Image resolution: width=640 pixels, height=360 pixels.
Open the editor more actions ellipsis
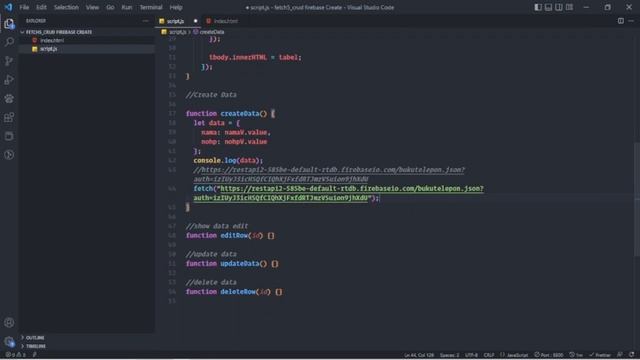631,21
